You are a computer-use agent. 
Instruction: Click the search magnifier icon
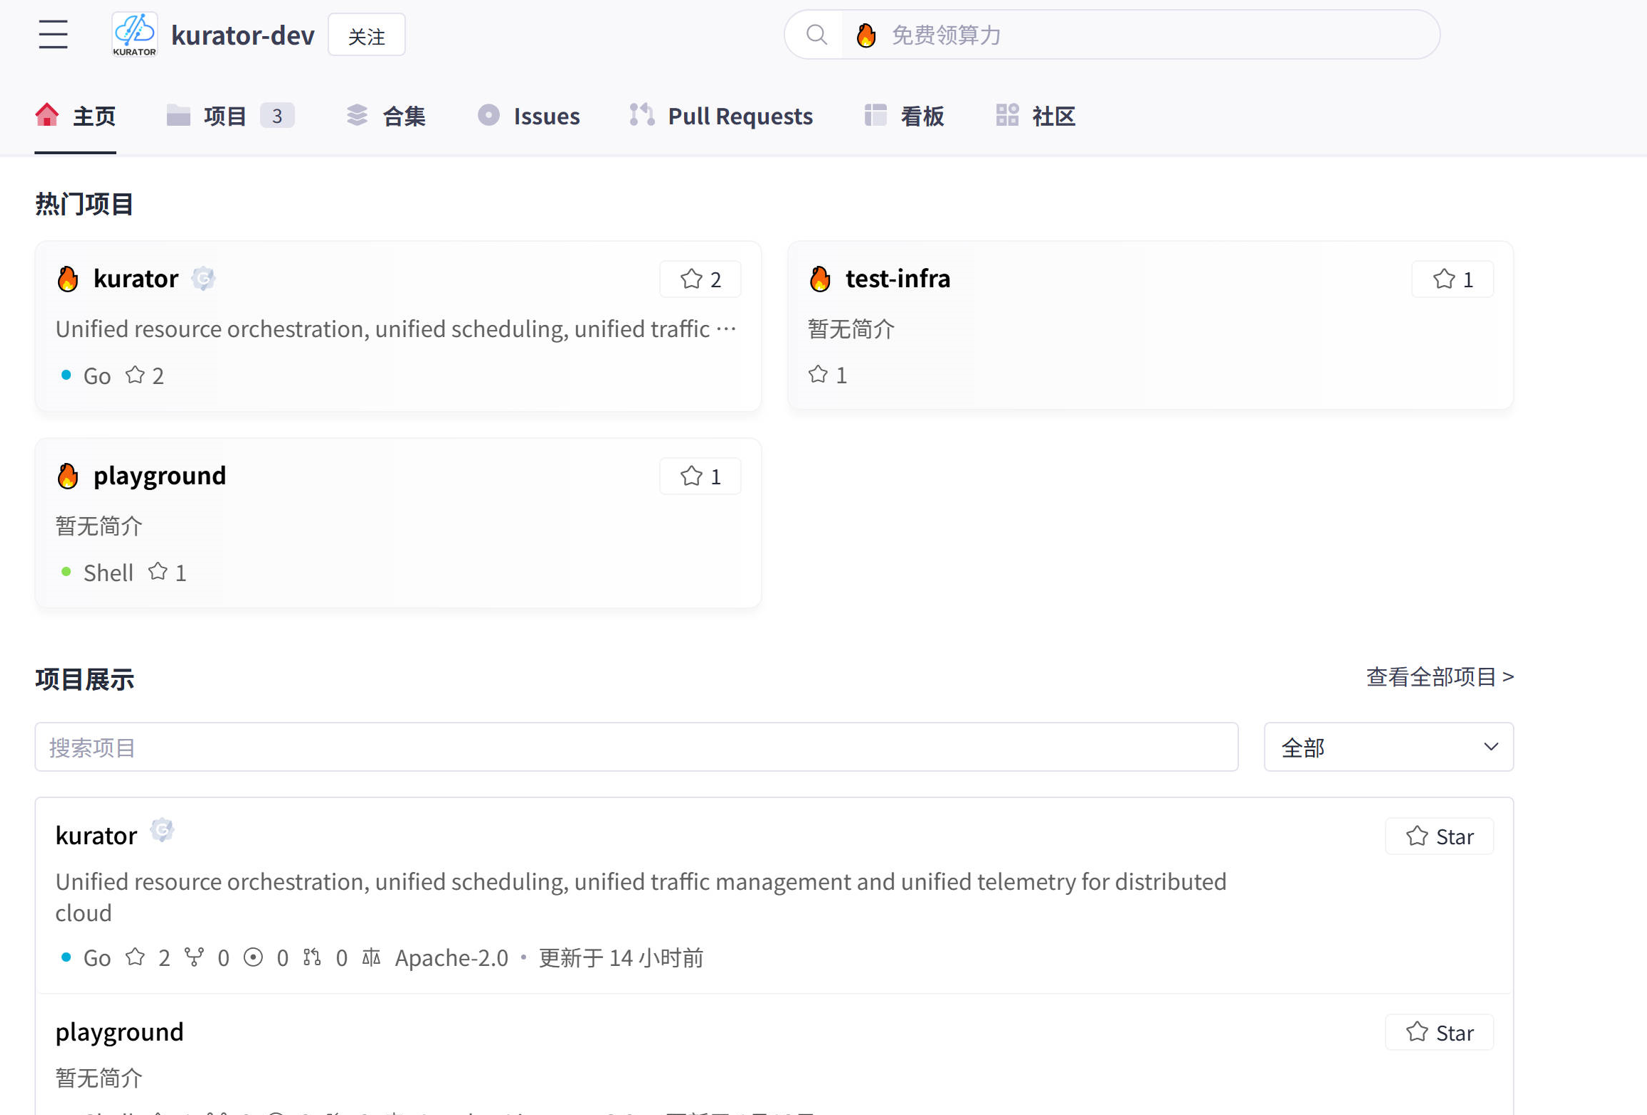(x=817, y=35)
